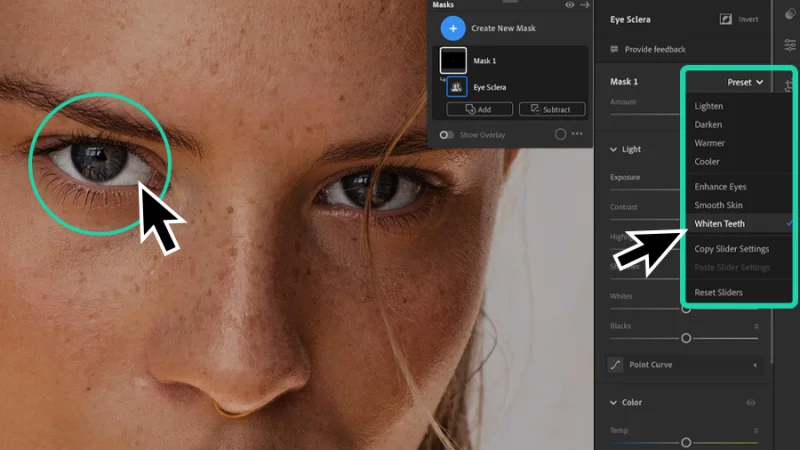Select the Mask 1 row label
800x450 pixels.
(x=485, y=61)
